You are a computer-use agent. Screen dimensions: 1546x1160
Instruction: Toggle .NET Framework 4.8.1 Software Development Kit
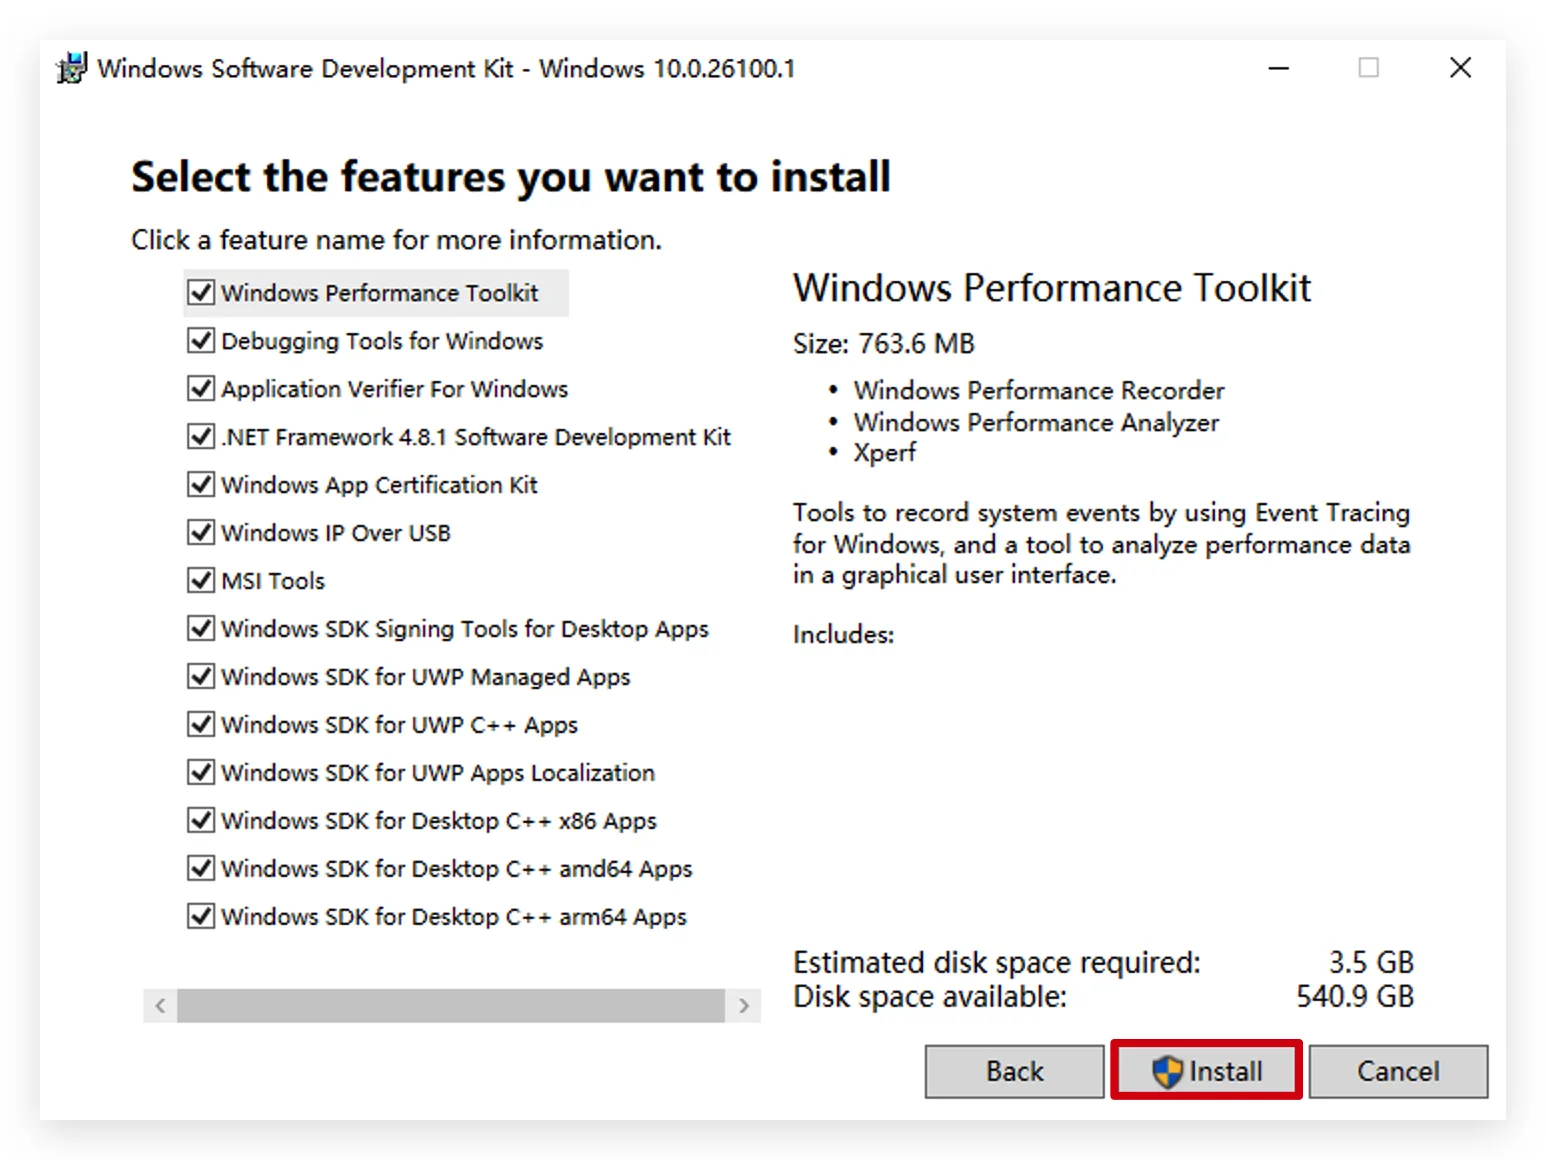pyautogui.click(x=201, y=436)
